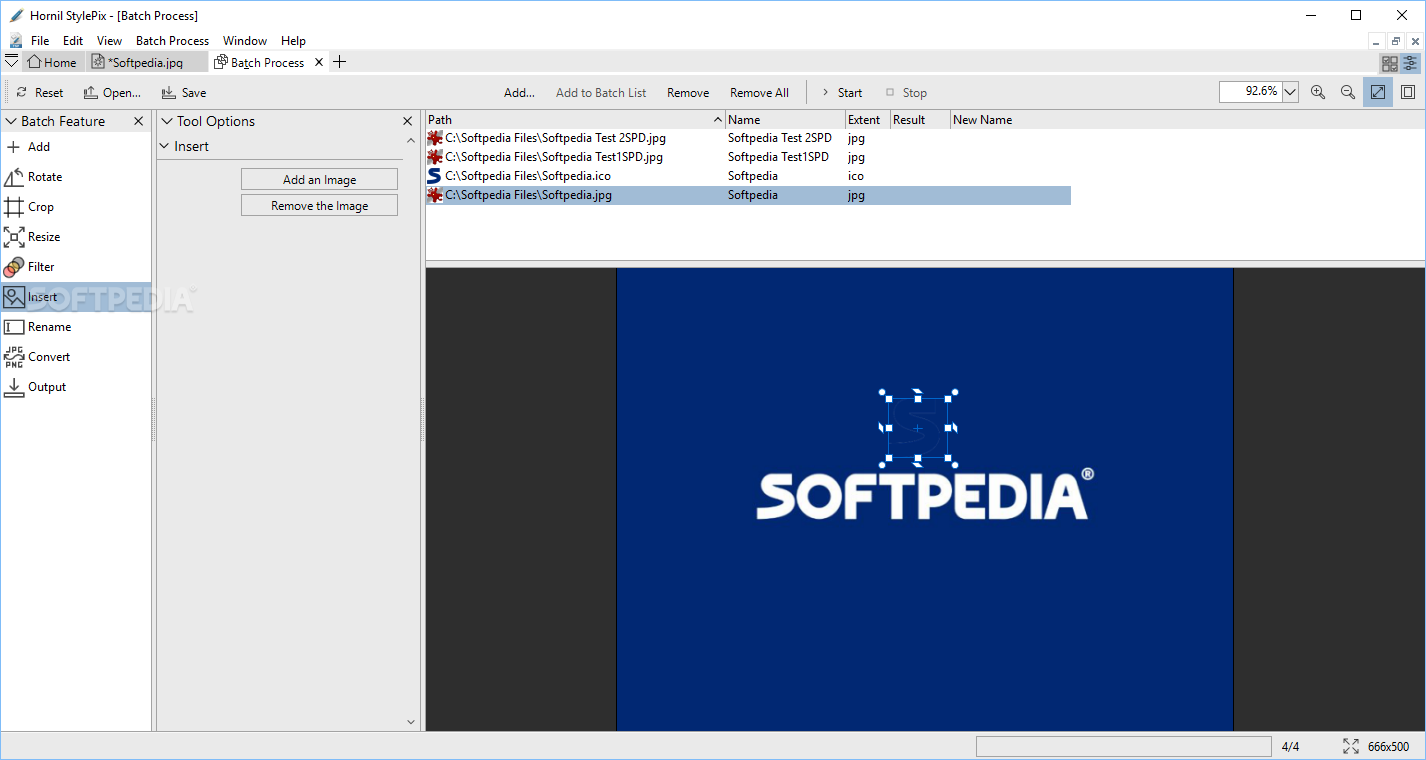Open the Batch Process menu
The height and width of the screenshot is (760, 1426).
[x=172, y=41]
